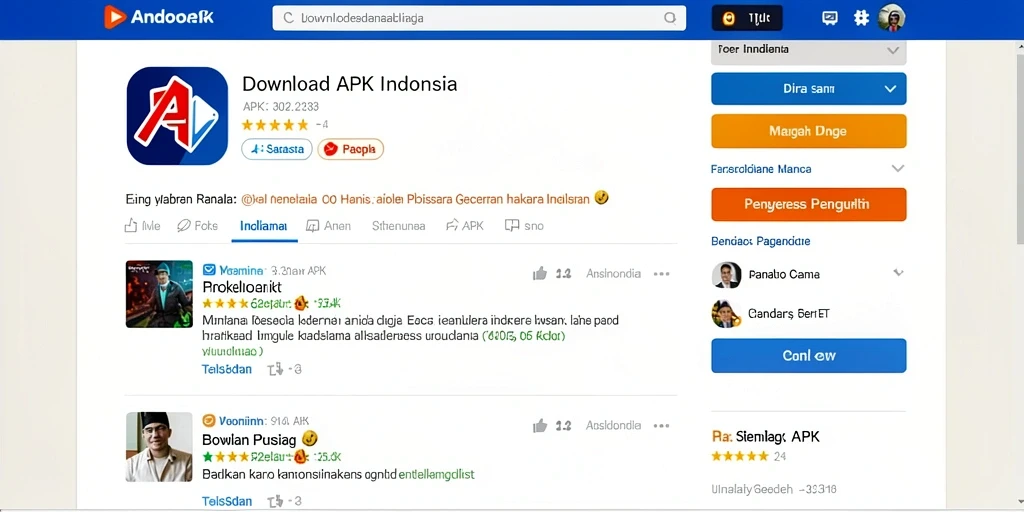Open the Bowlan Pusiag reviewer thumbnail
The image size is (1024, 512).
click(159, 447)
